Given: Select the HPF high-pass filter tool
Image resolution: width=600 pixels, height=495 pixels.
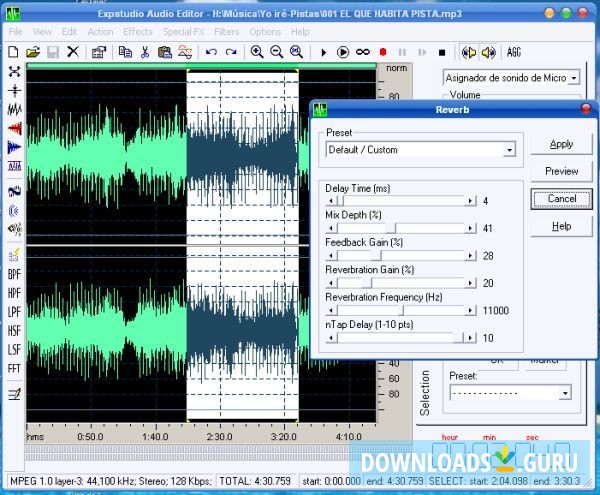Looking at the screenshot, I should 14,293.
